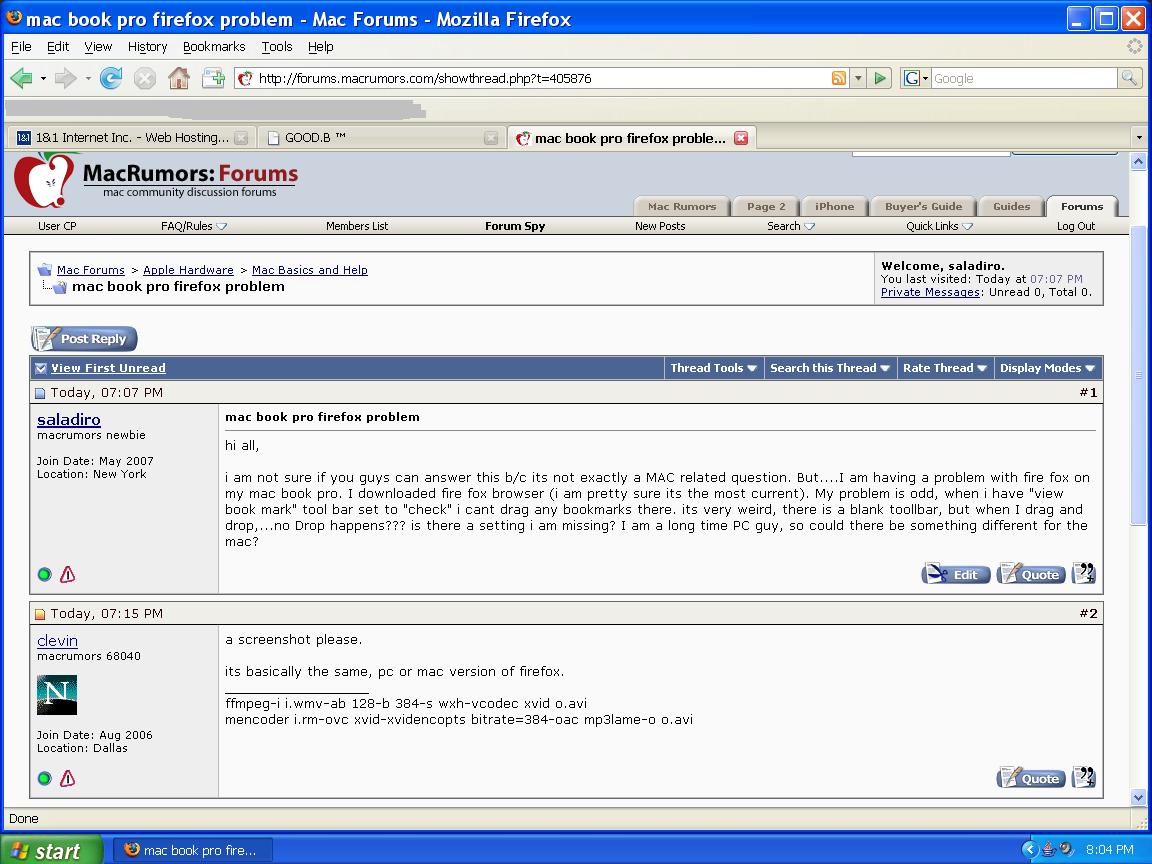Click multi-quote icon on post #1

click(x=1084, y=574)
